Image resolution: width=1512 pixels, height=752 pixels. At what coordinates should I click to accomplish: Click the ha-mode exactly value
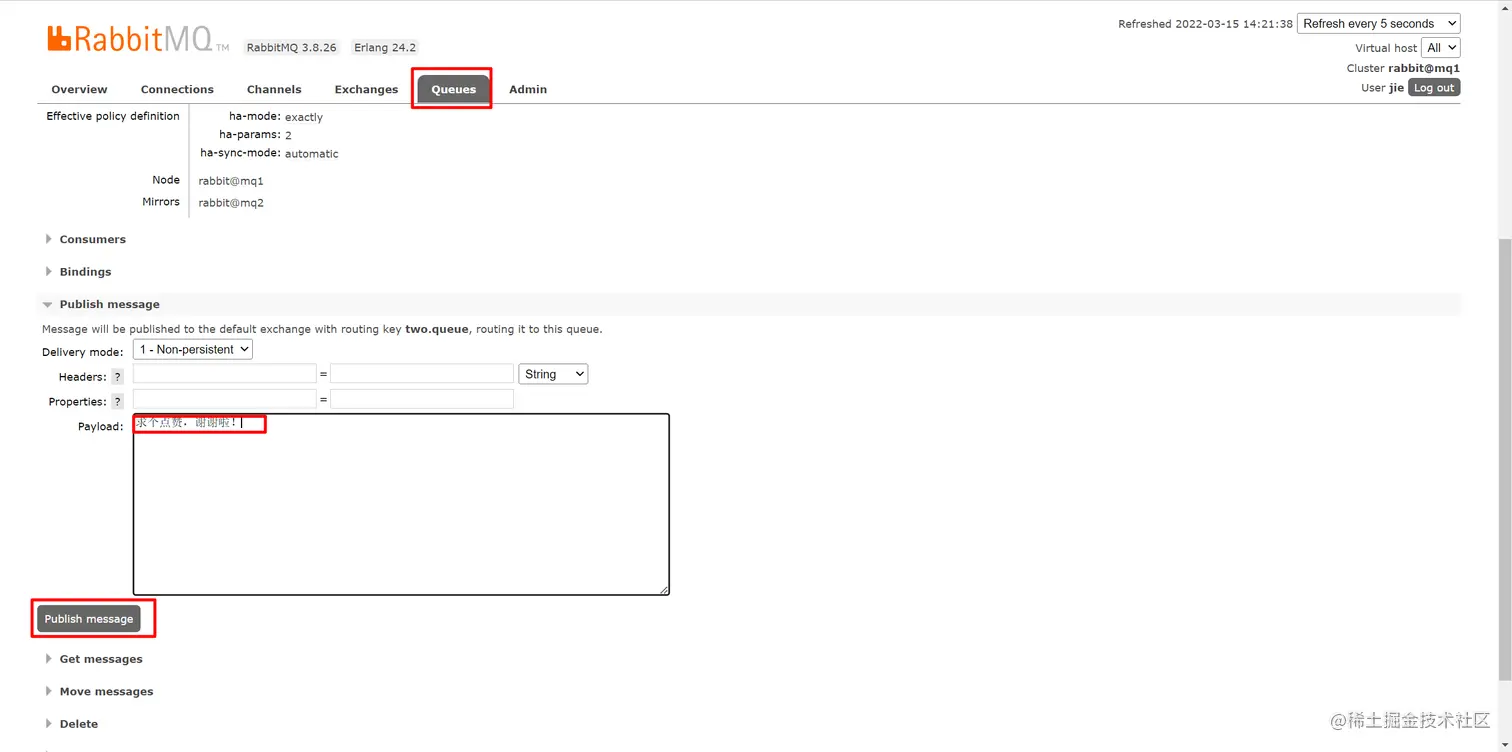304,117
